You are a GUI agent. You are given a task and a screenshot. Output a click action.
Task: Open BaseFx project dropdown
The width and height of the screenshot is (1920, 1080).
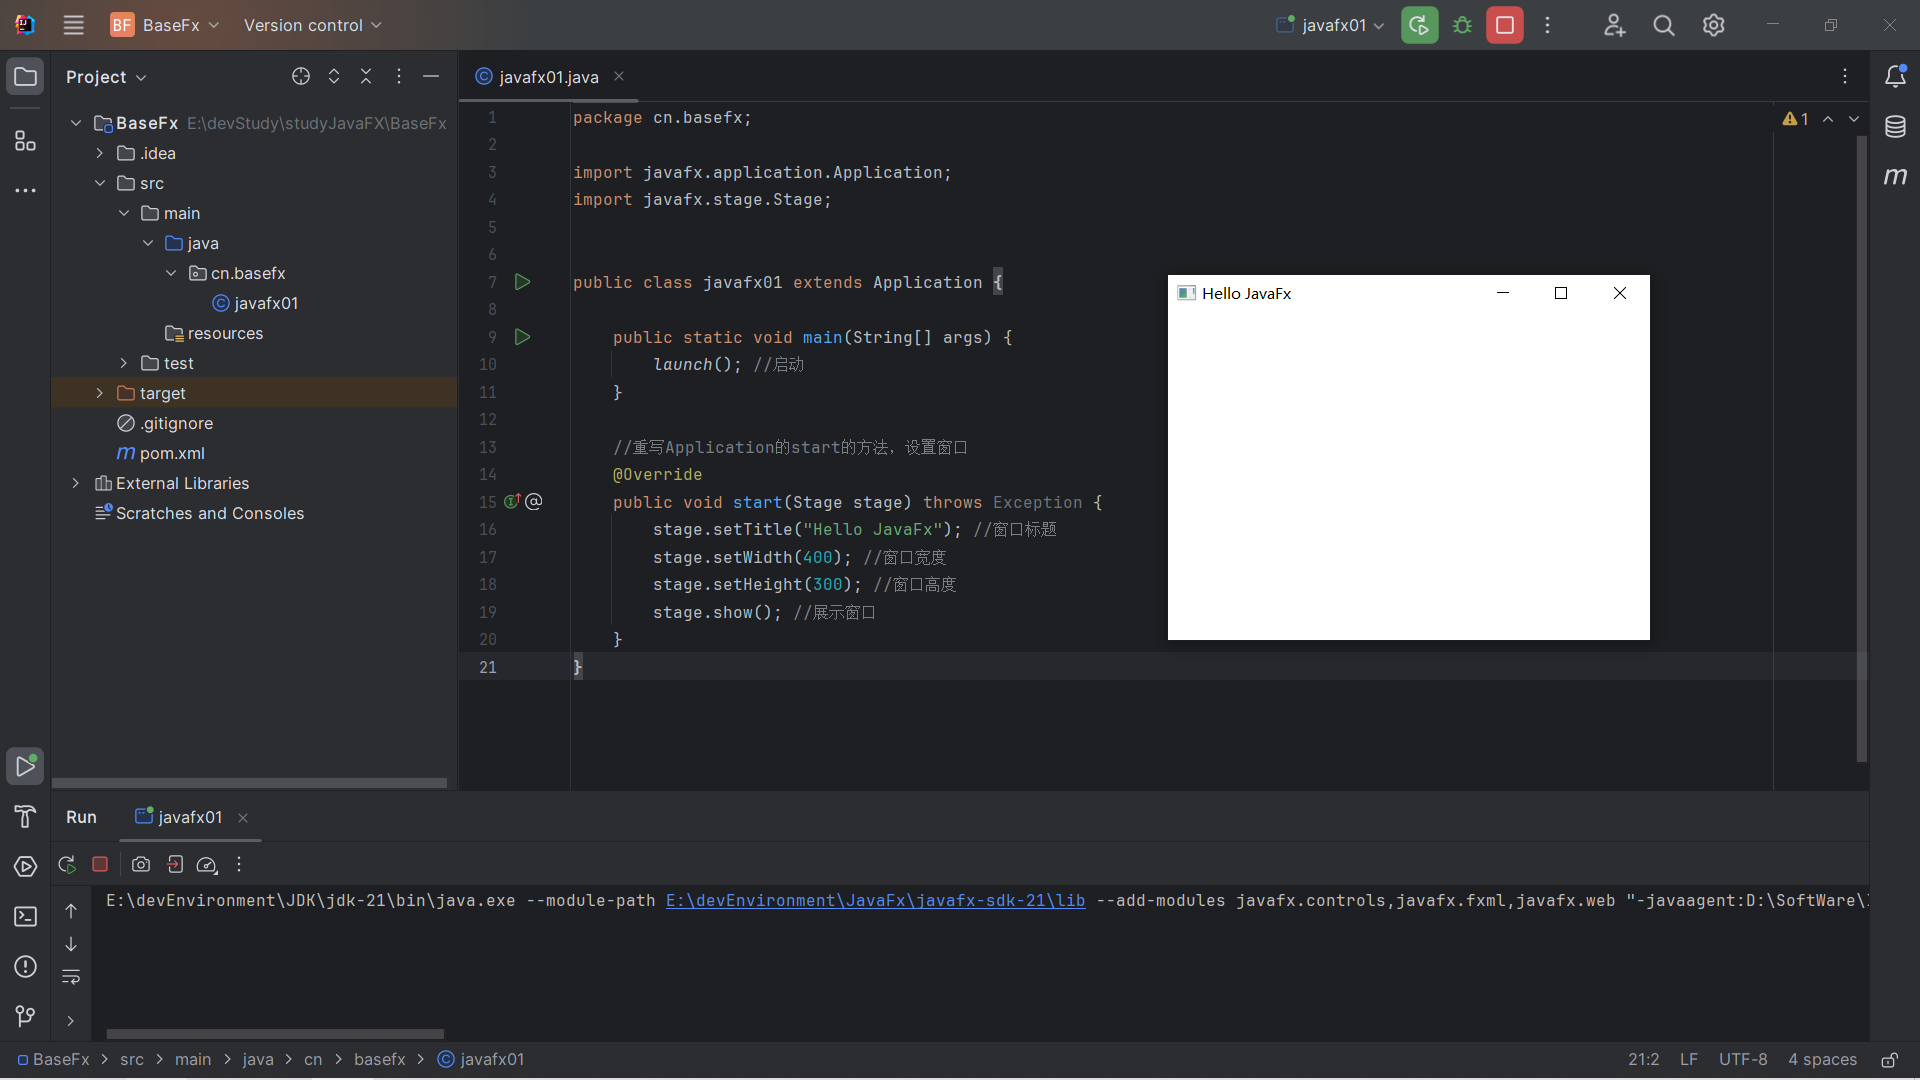[x=165, y=25]
